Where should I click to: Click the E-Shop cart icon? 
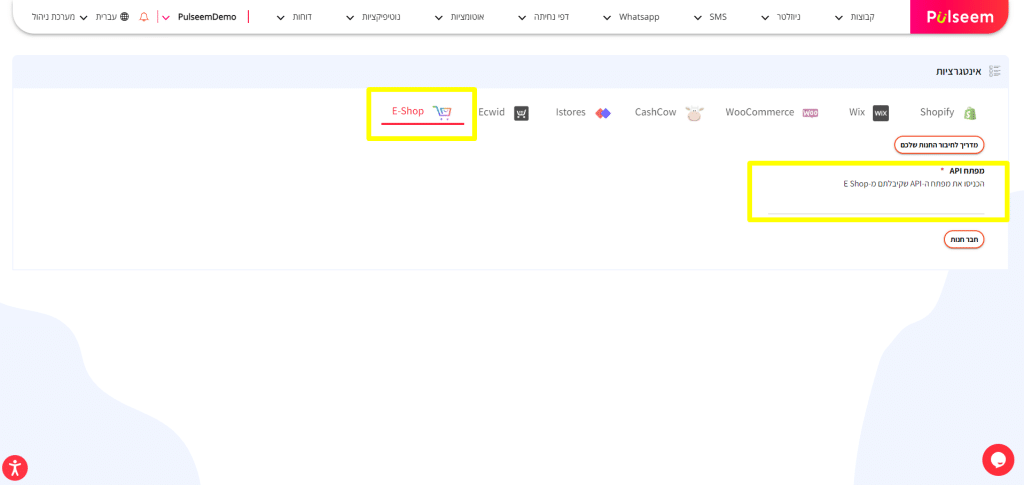tap(442, 113)
